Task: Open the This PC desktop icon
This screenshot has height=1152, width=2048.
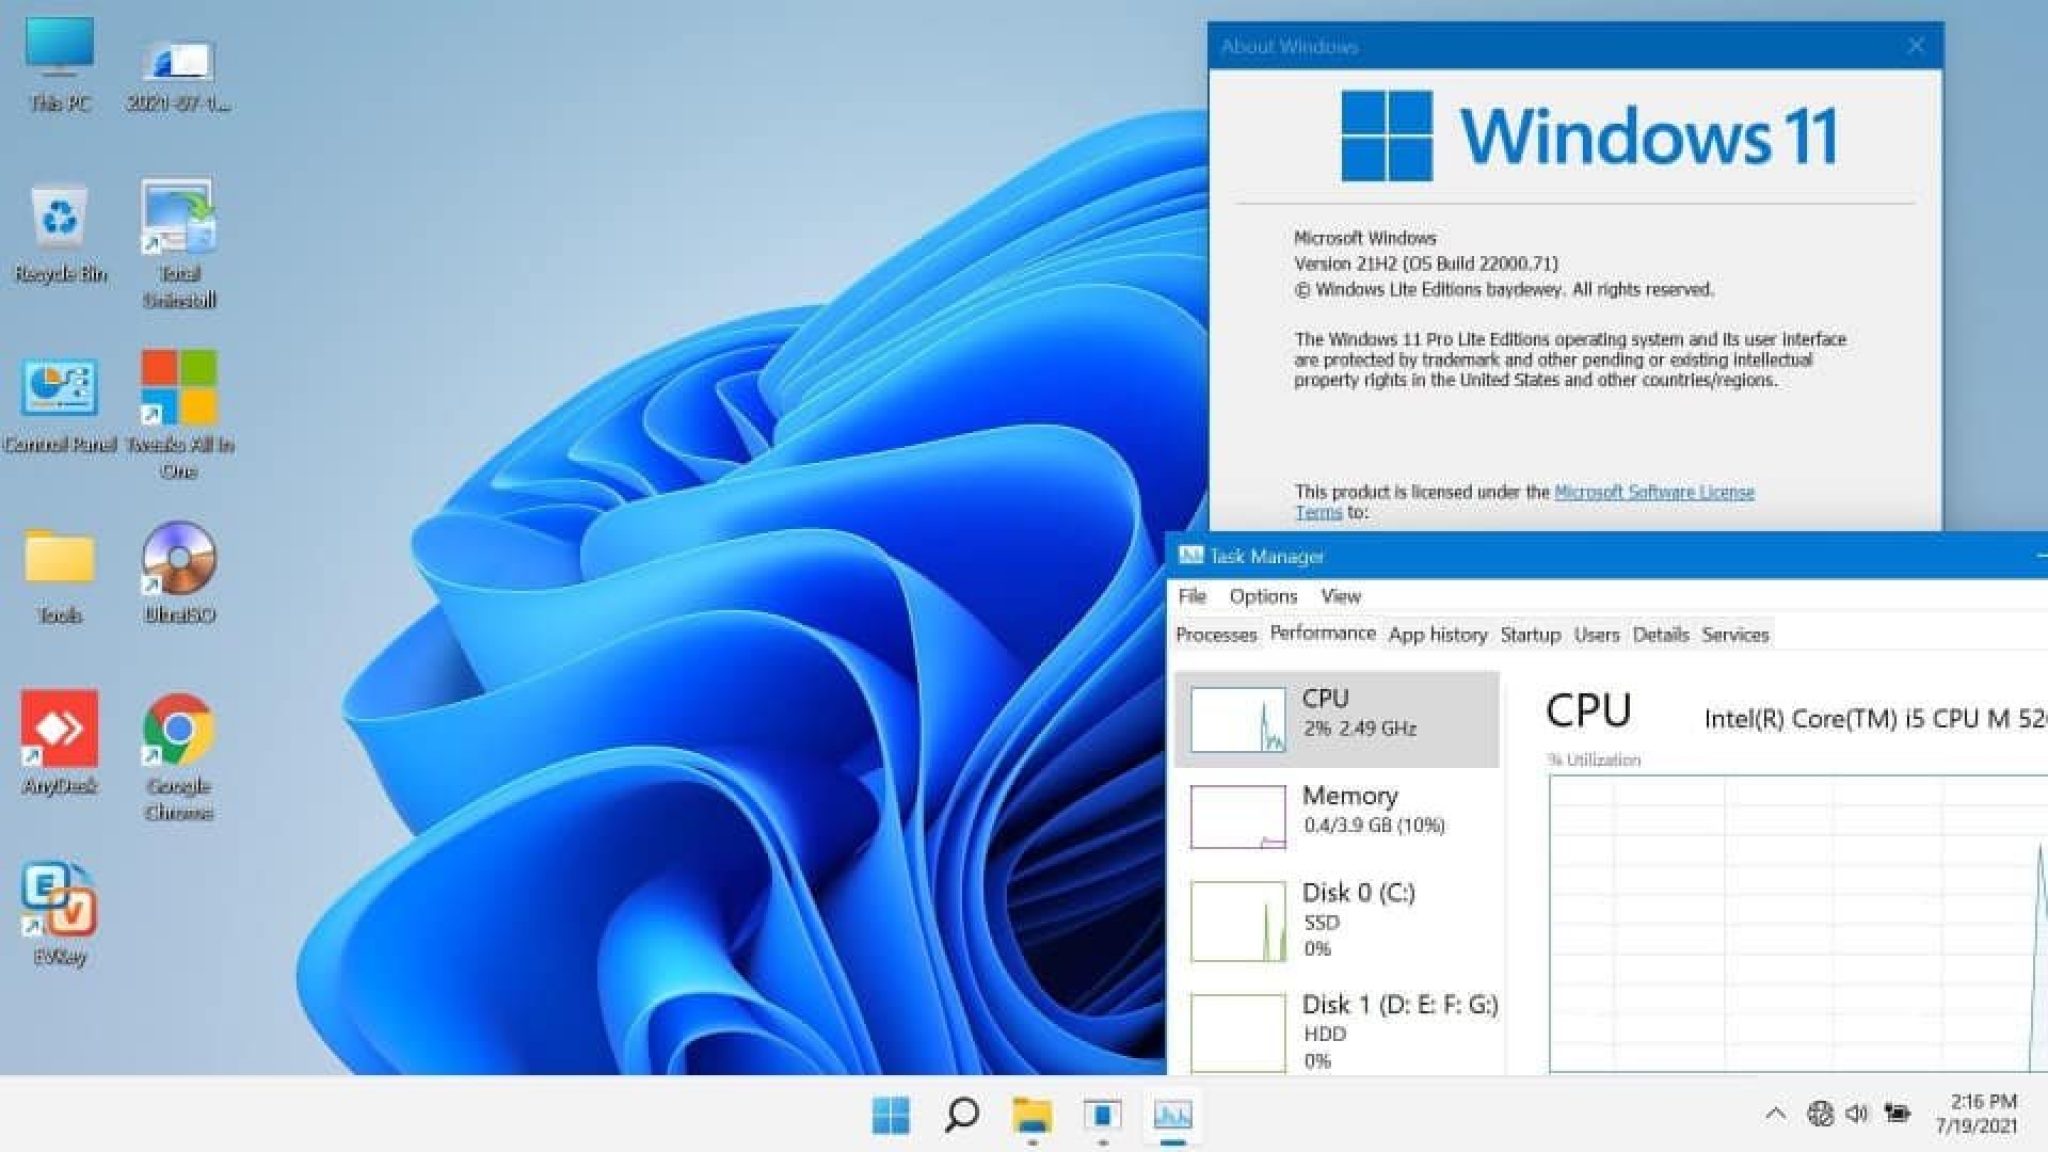Action: [x=60, y=64]
